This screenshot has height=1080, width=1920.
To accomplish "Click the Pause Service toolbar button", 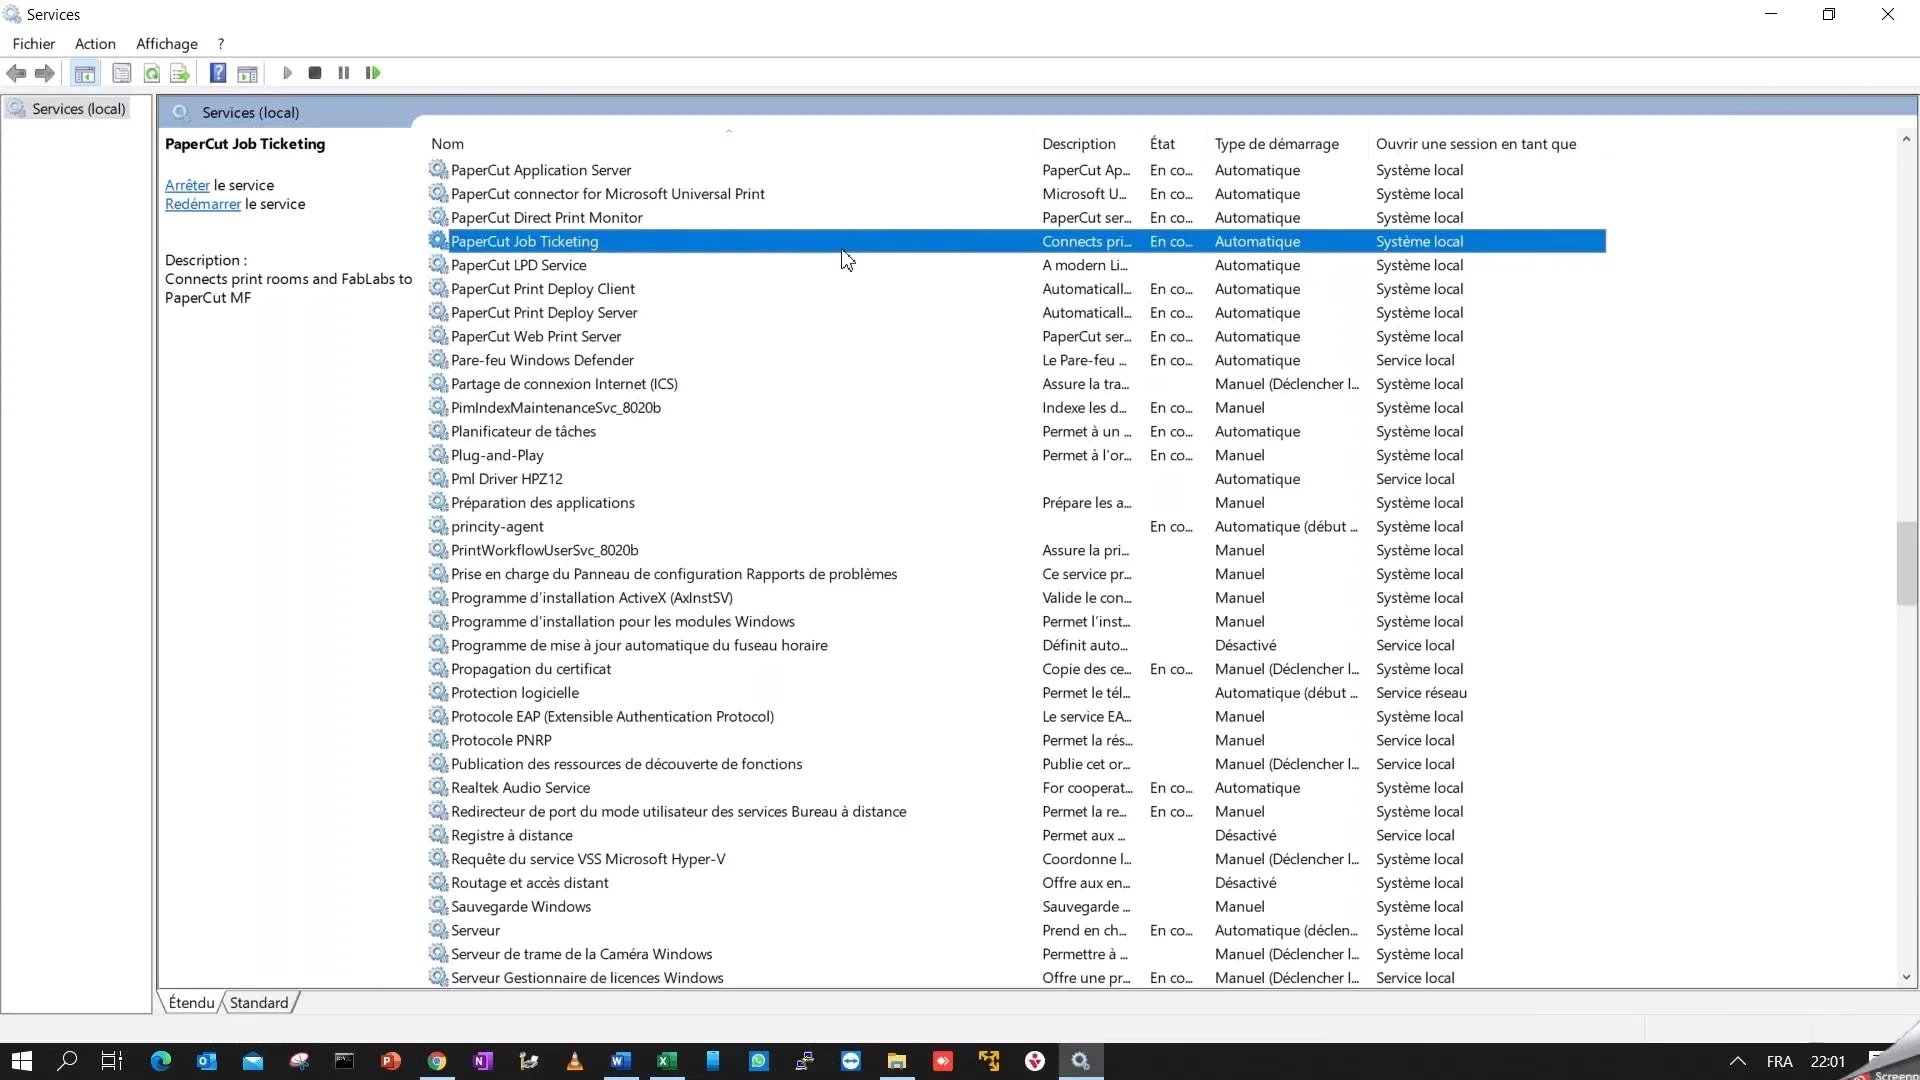I will [344, 73].
